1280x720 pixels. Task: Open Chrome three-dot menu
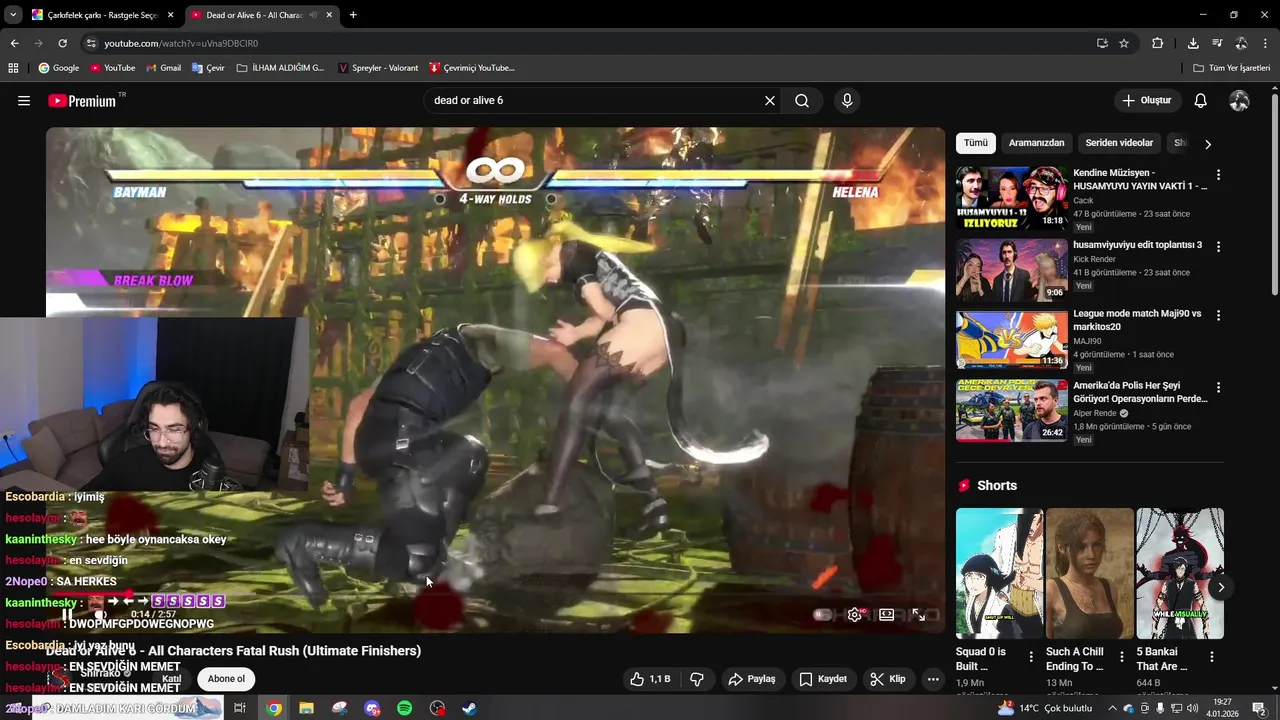pyautogui.click(x=1265, y=43)
